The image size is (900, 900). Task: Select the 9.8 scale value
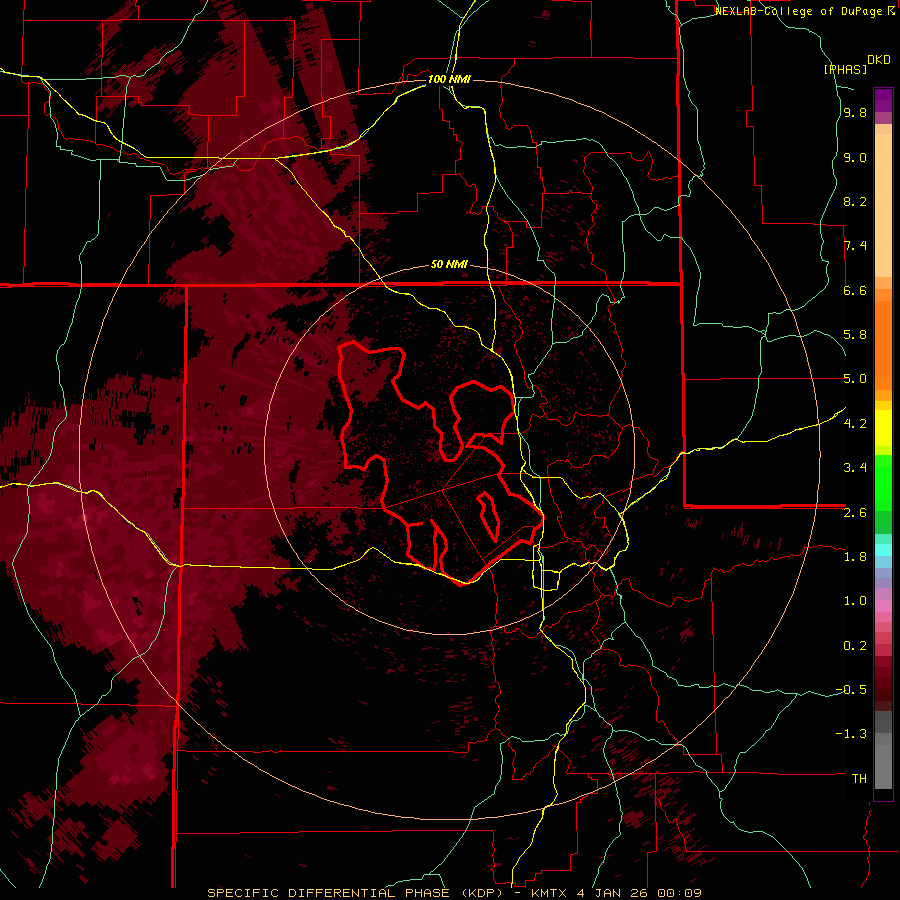click(855, 113)
